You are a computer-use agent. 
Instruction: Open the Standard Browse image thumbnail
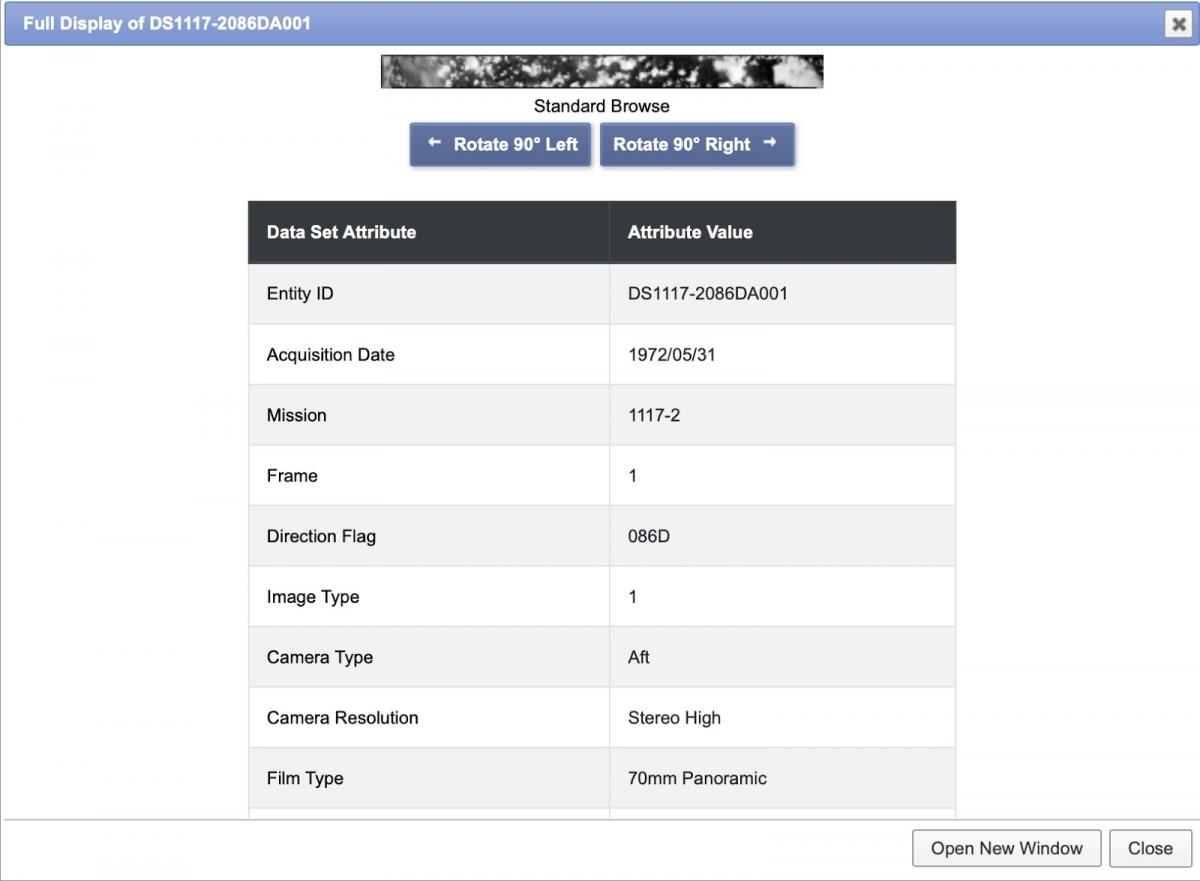click(601, 72)
